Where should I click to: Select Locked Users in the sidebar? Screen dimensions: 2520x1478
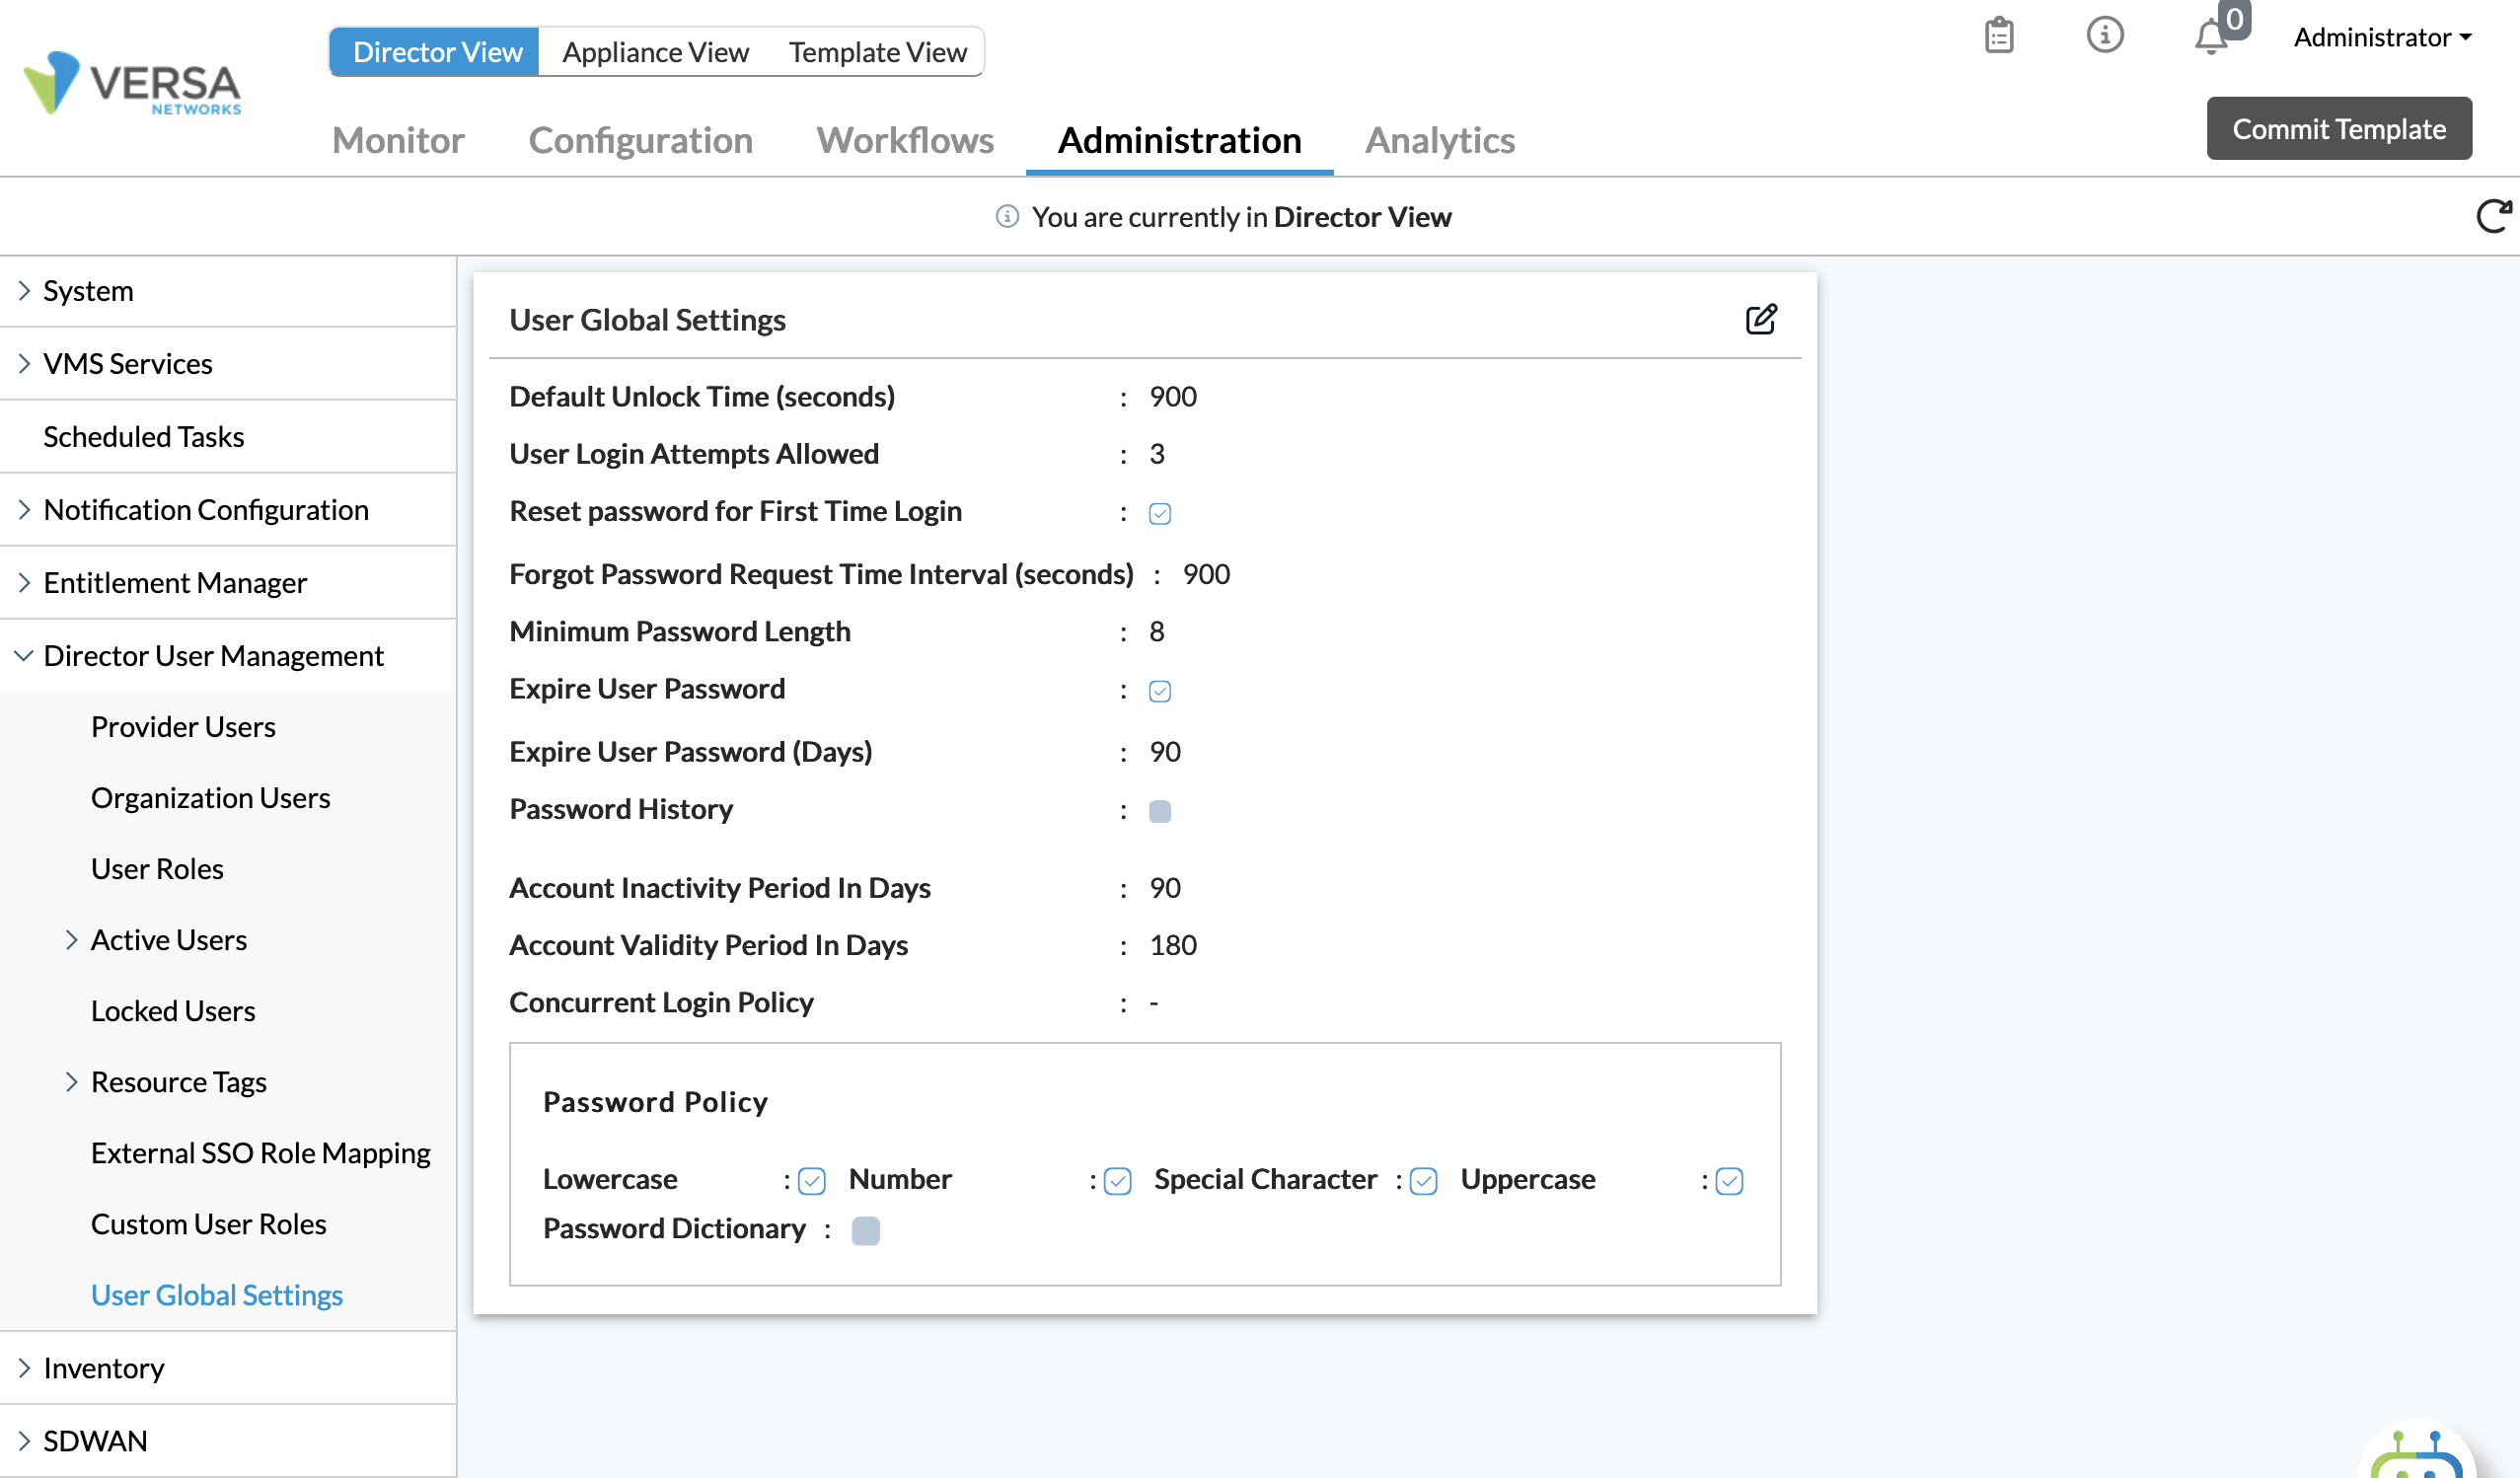(173, 1010)
